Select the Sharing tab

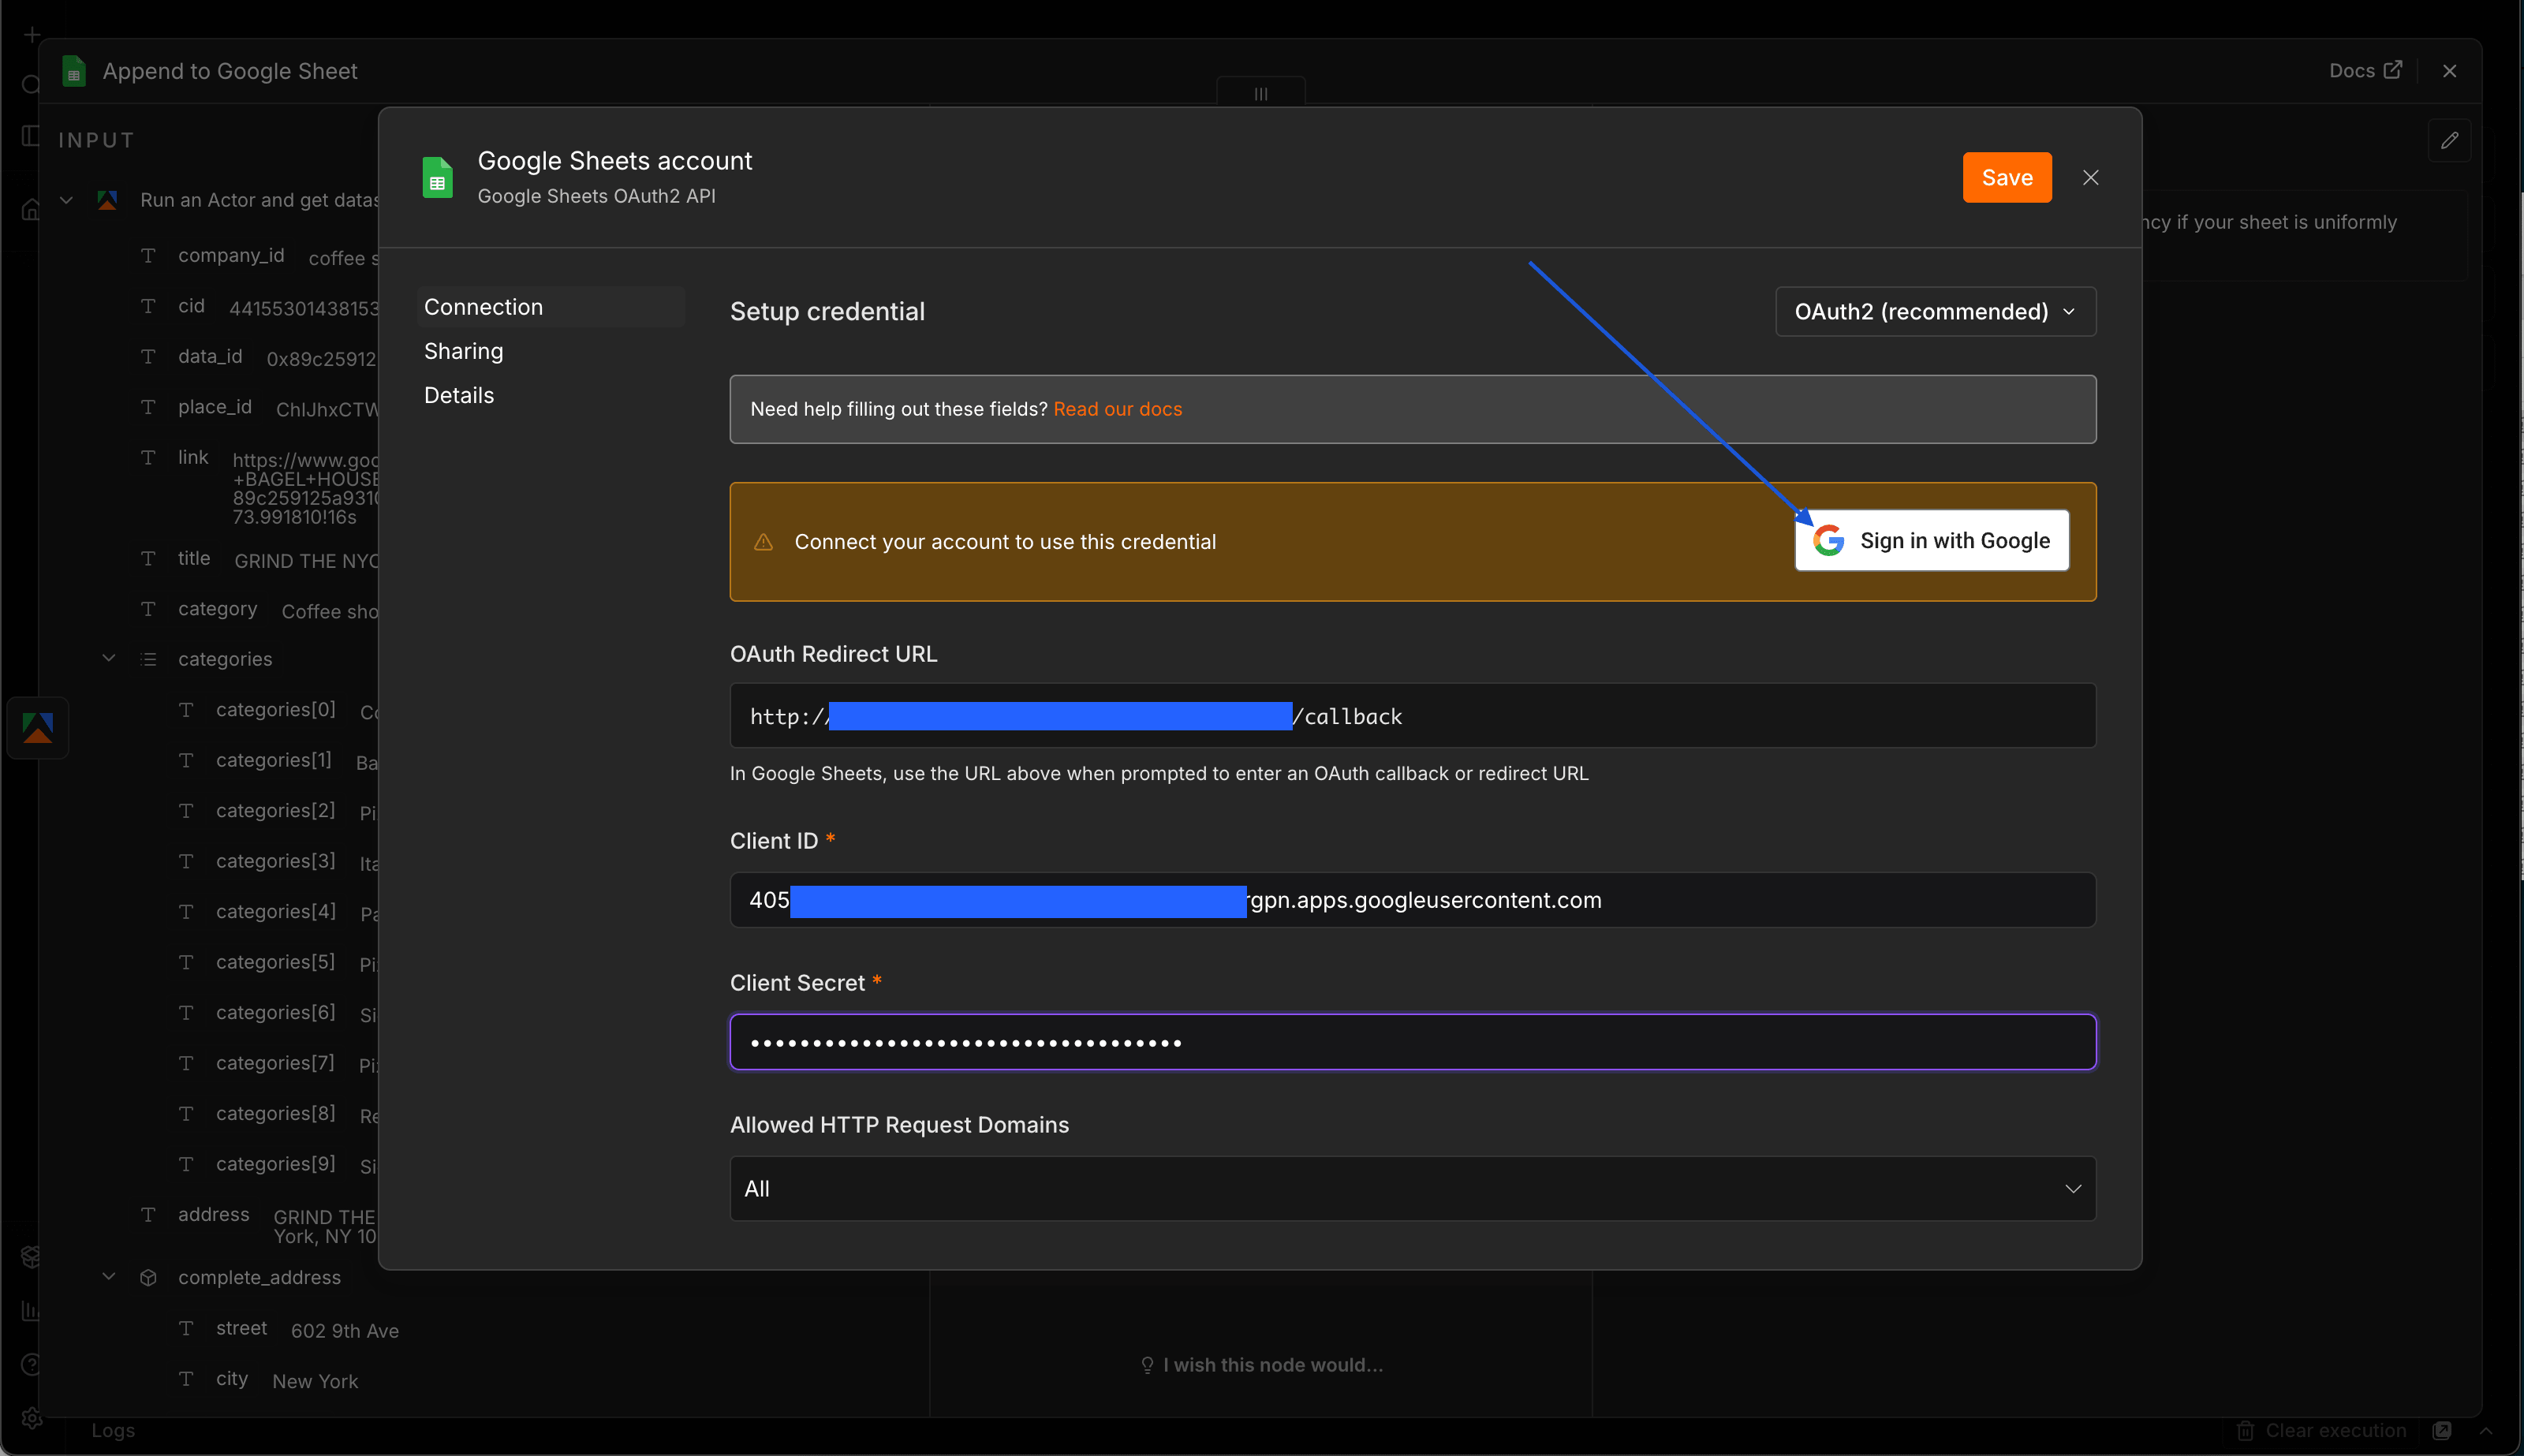point(463,351)
